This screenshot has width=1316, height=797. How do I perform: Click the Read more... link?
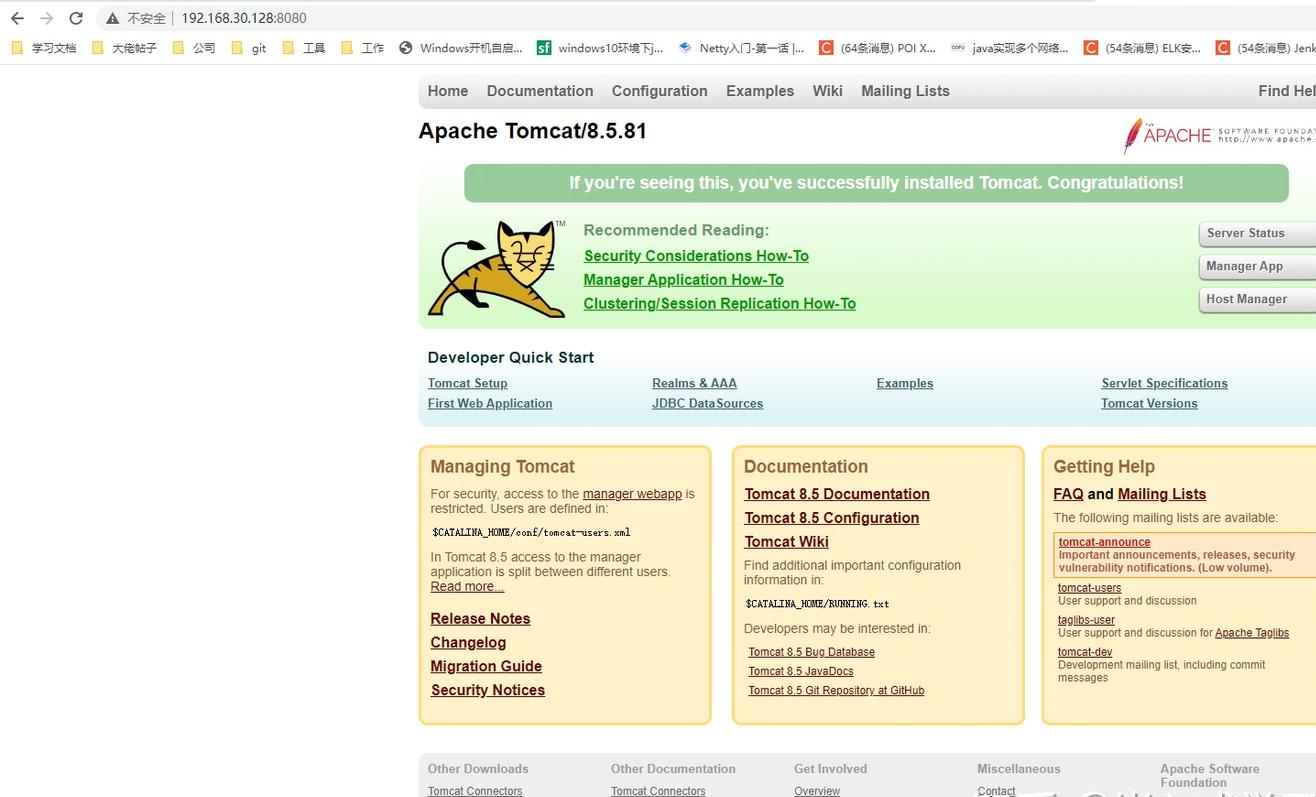(x=467, y=586)
